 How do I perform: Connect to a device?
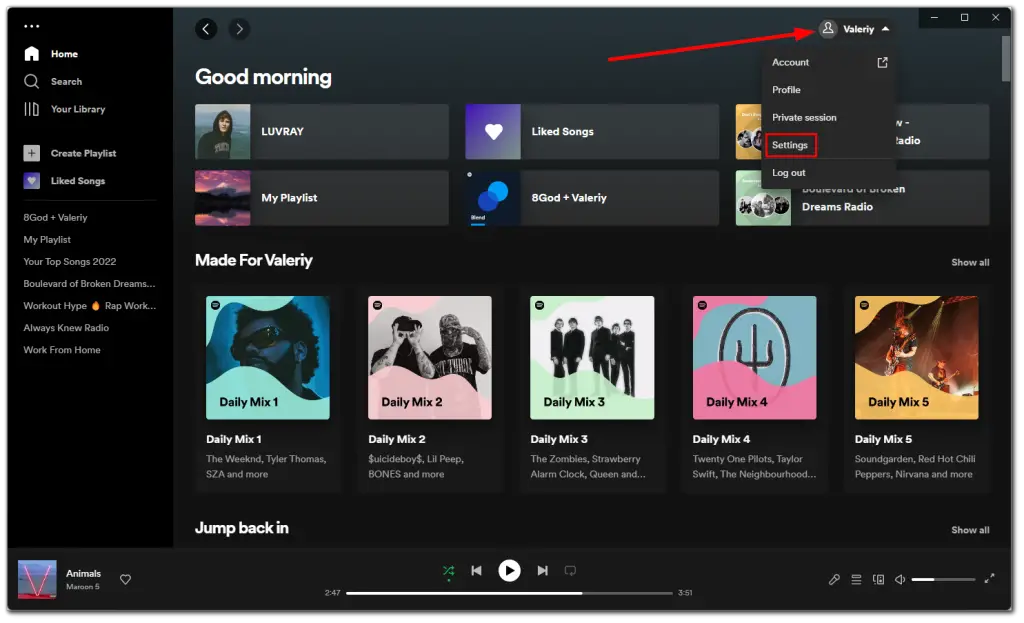tap(880, 579)
